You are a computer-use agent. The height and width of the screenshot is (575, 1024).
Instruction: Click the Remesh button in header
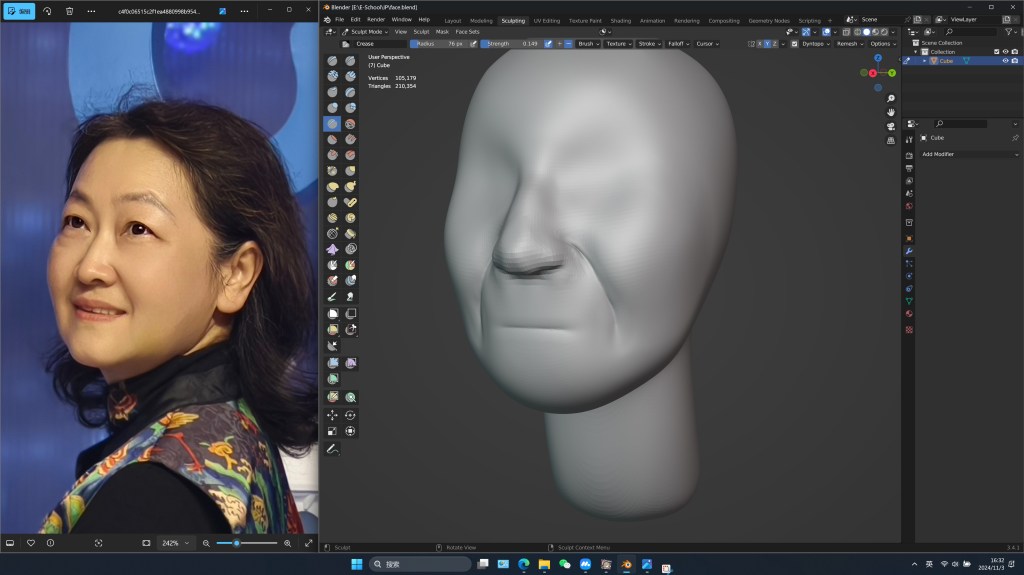tap(848, 44)
